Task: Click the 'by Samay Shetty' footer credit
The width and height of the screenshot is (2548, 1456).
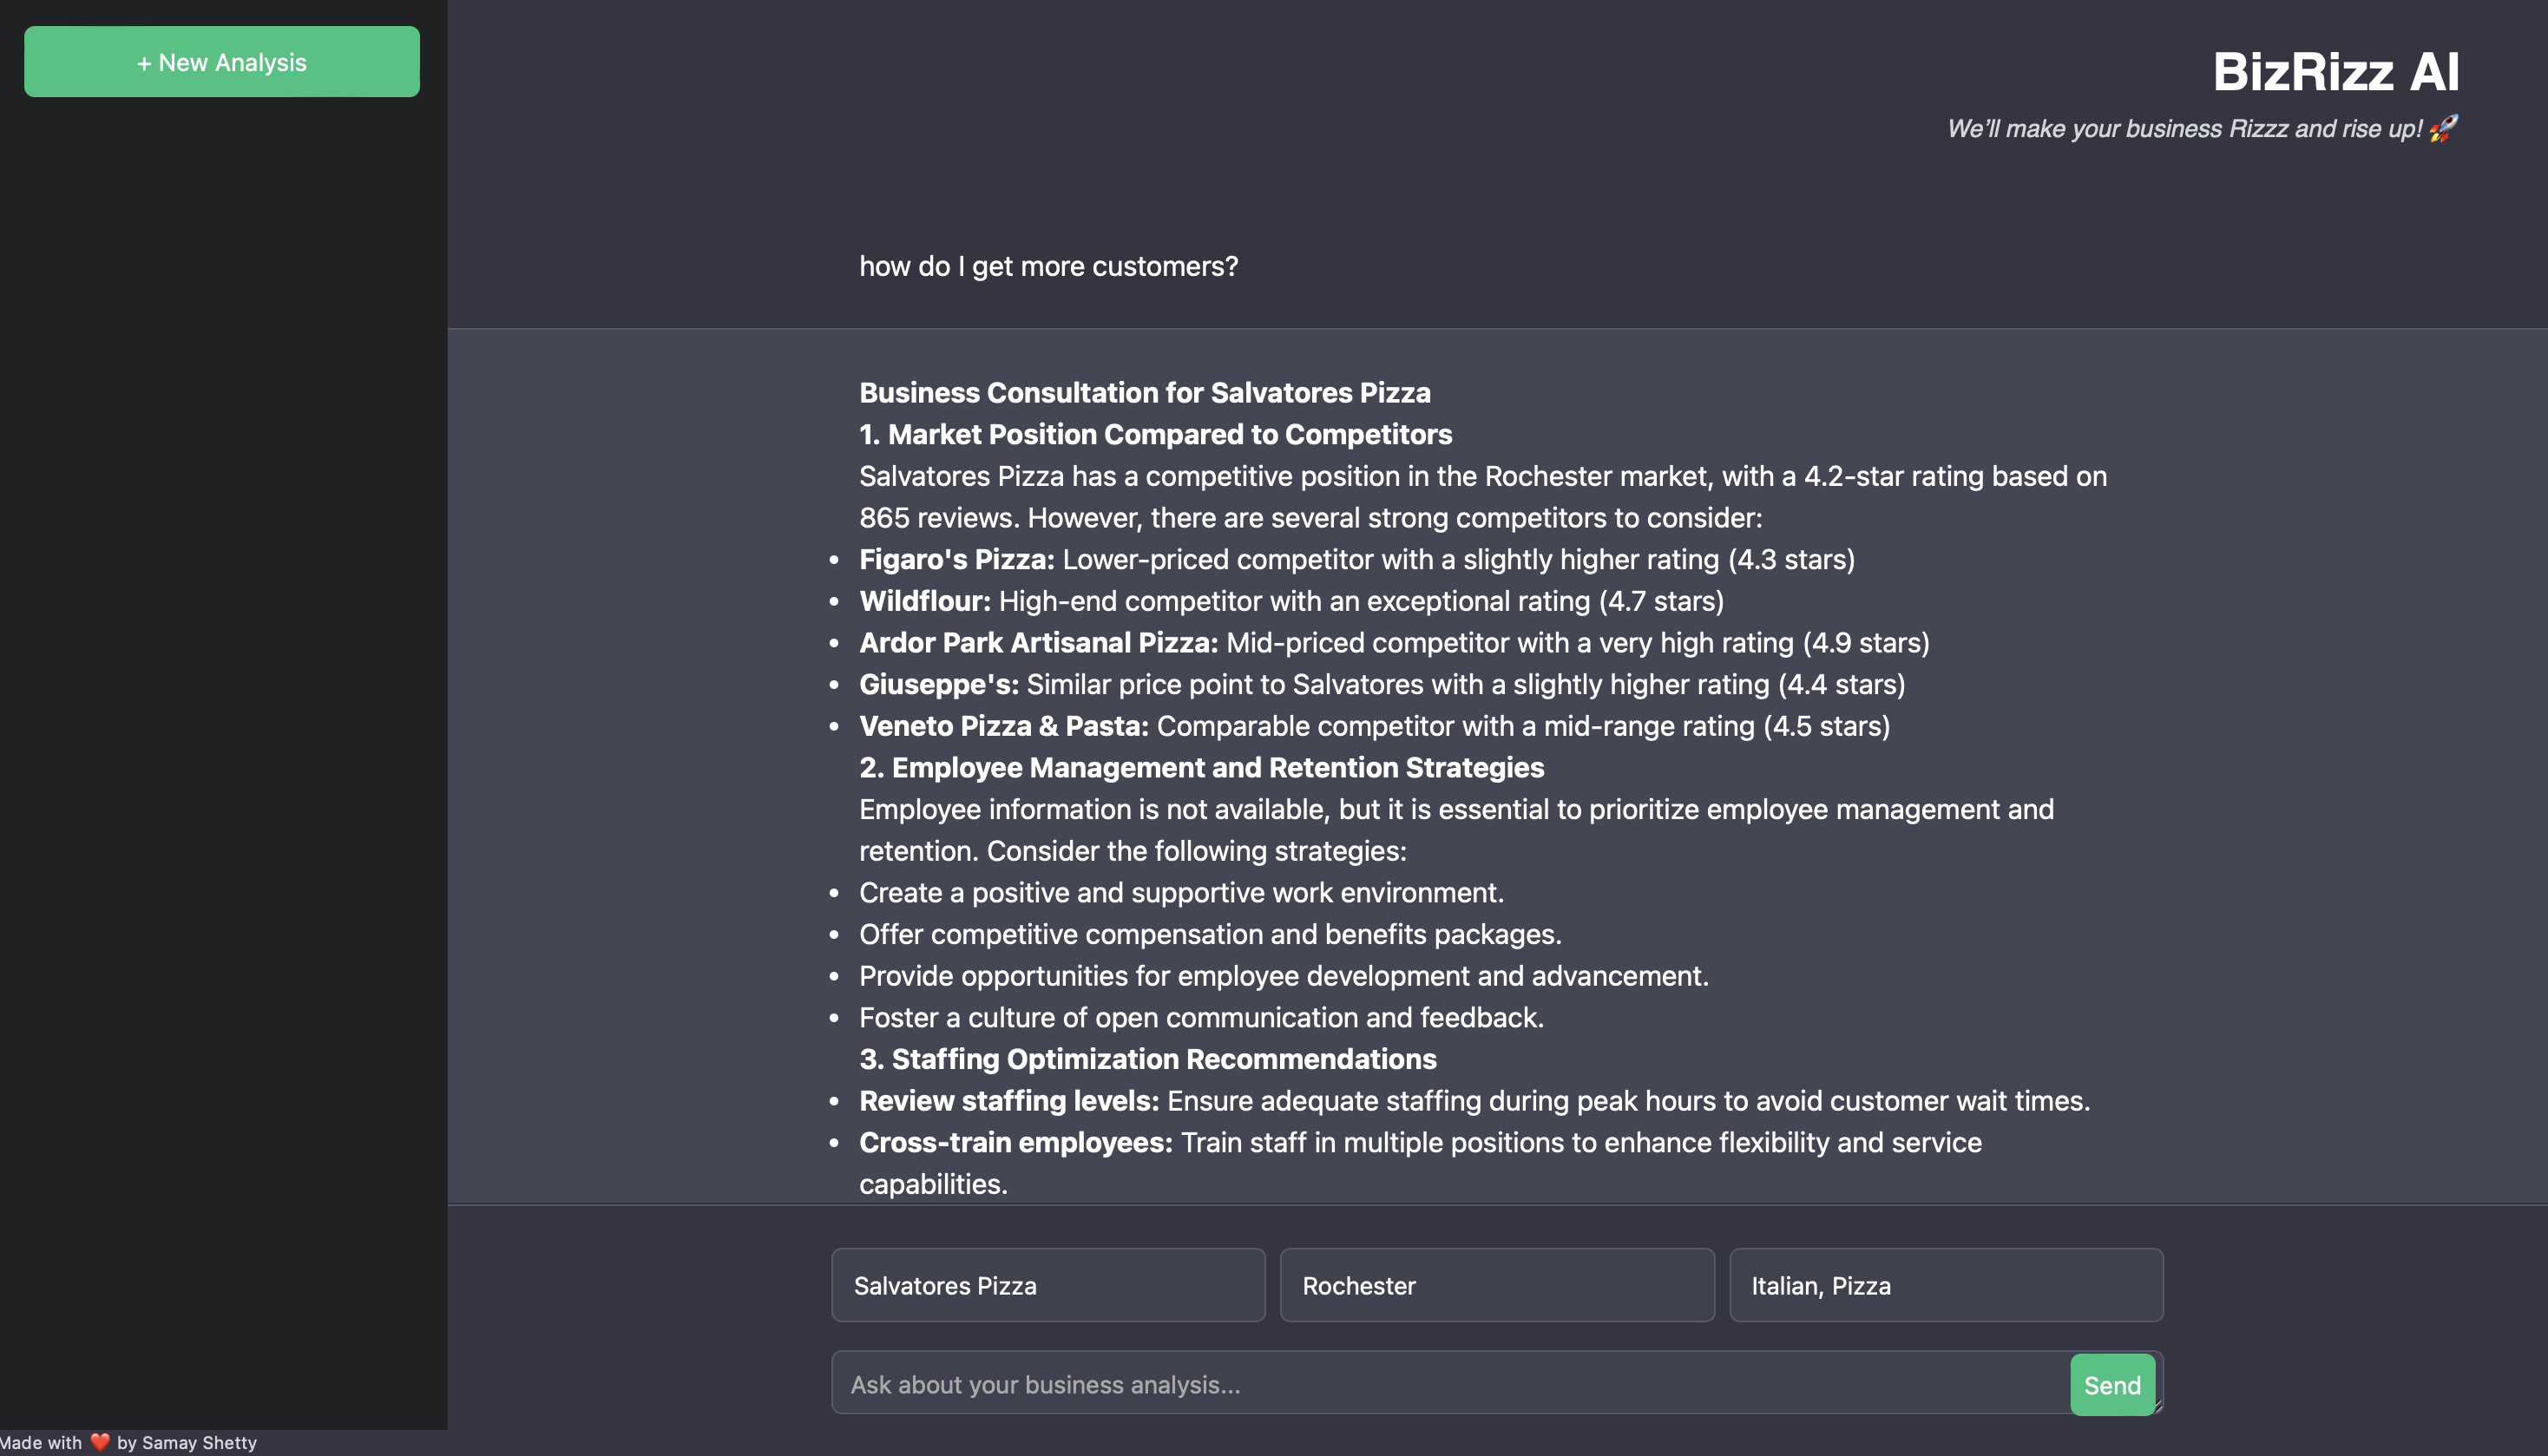Action: click(187, 1442)
